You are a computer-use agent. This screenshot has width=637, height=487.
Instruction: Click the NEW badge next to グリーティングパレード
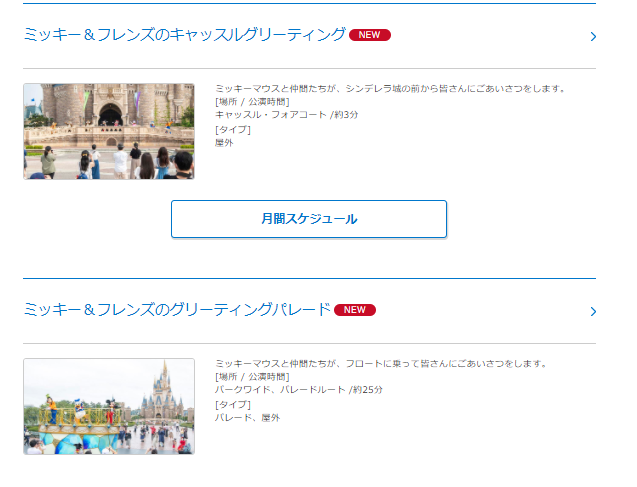click(x=355, y=310)
